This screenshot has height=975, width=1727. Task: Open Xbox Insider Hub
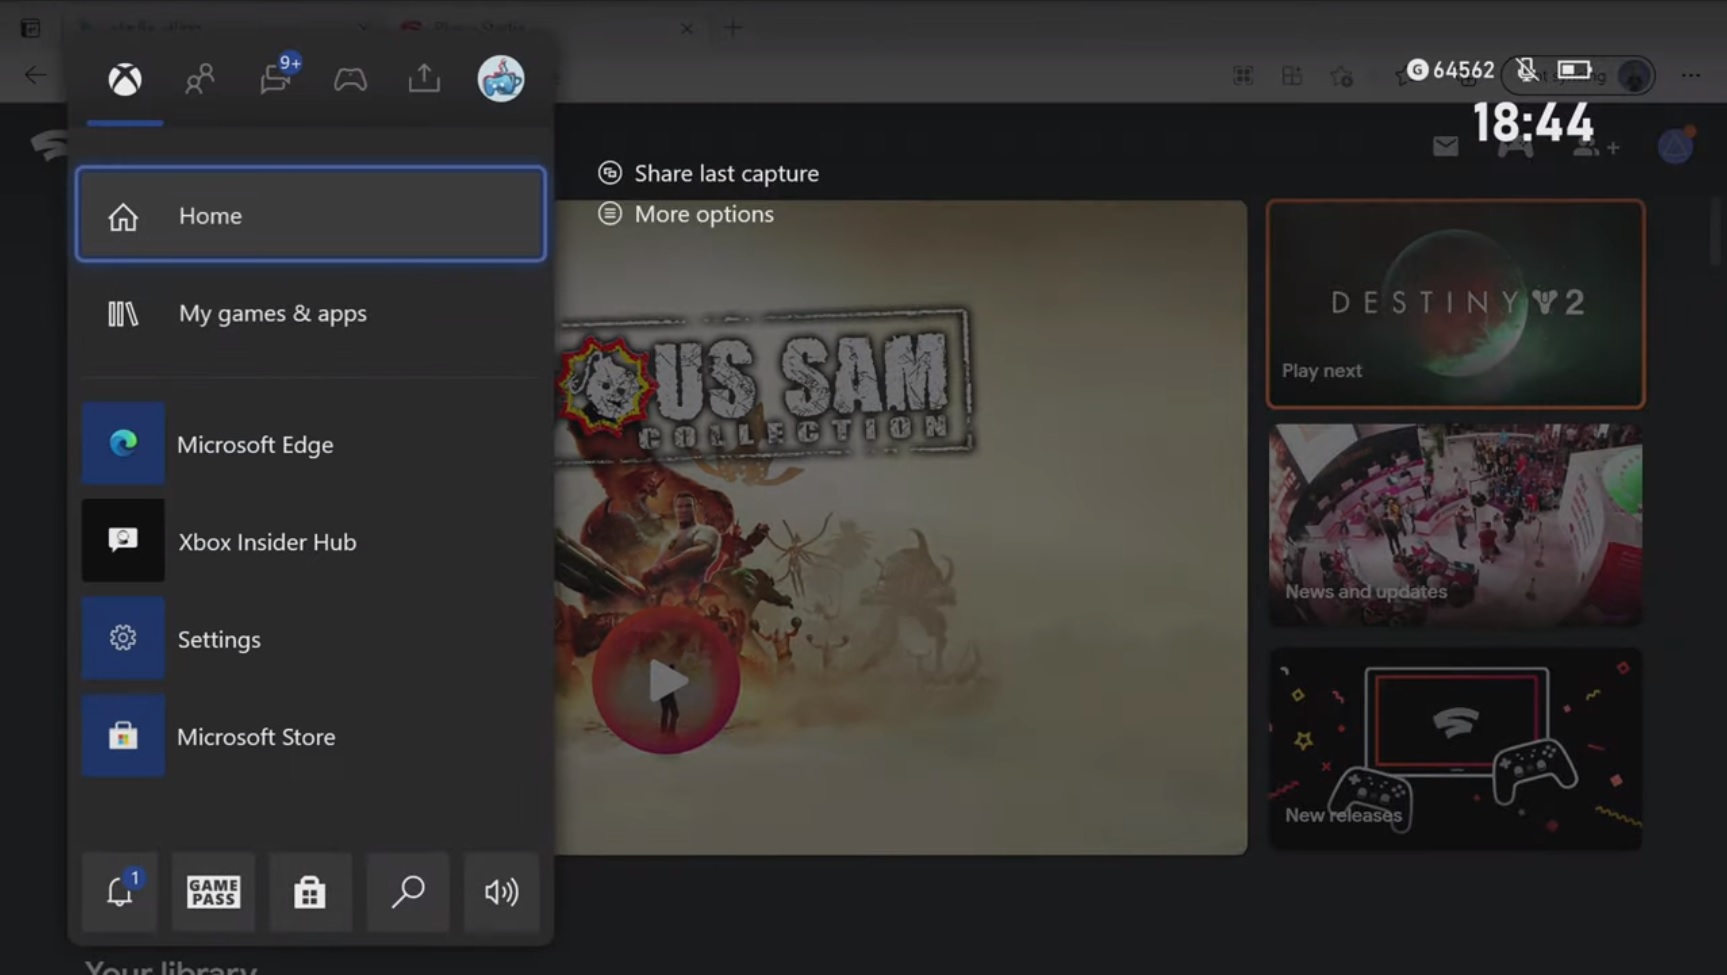pos(311,541)
